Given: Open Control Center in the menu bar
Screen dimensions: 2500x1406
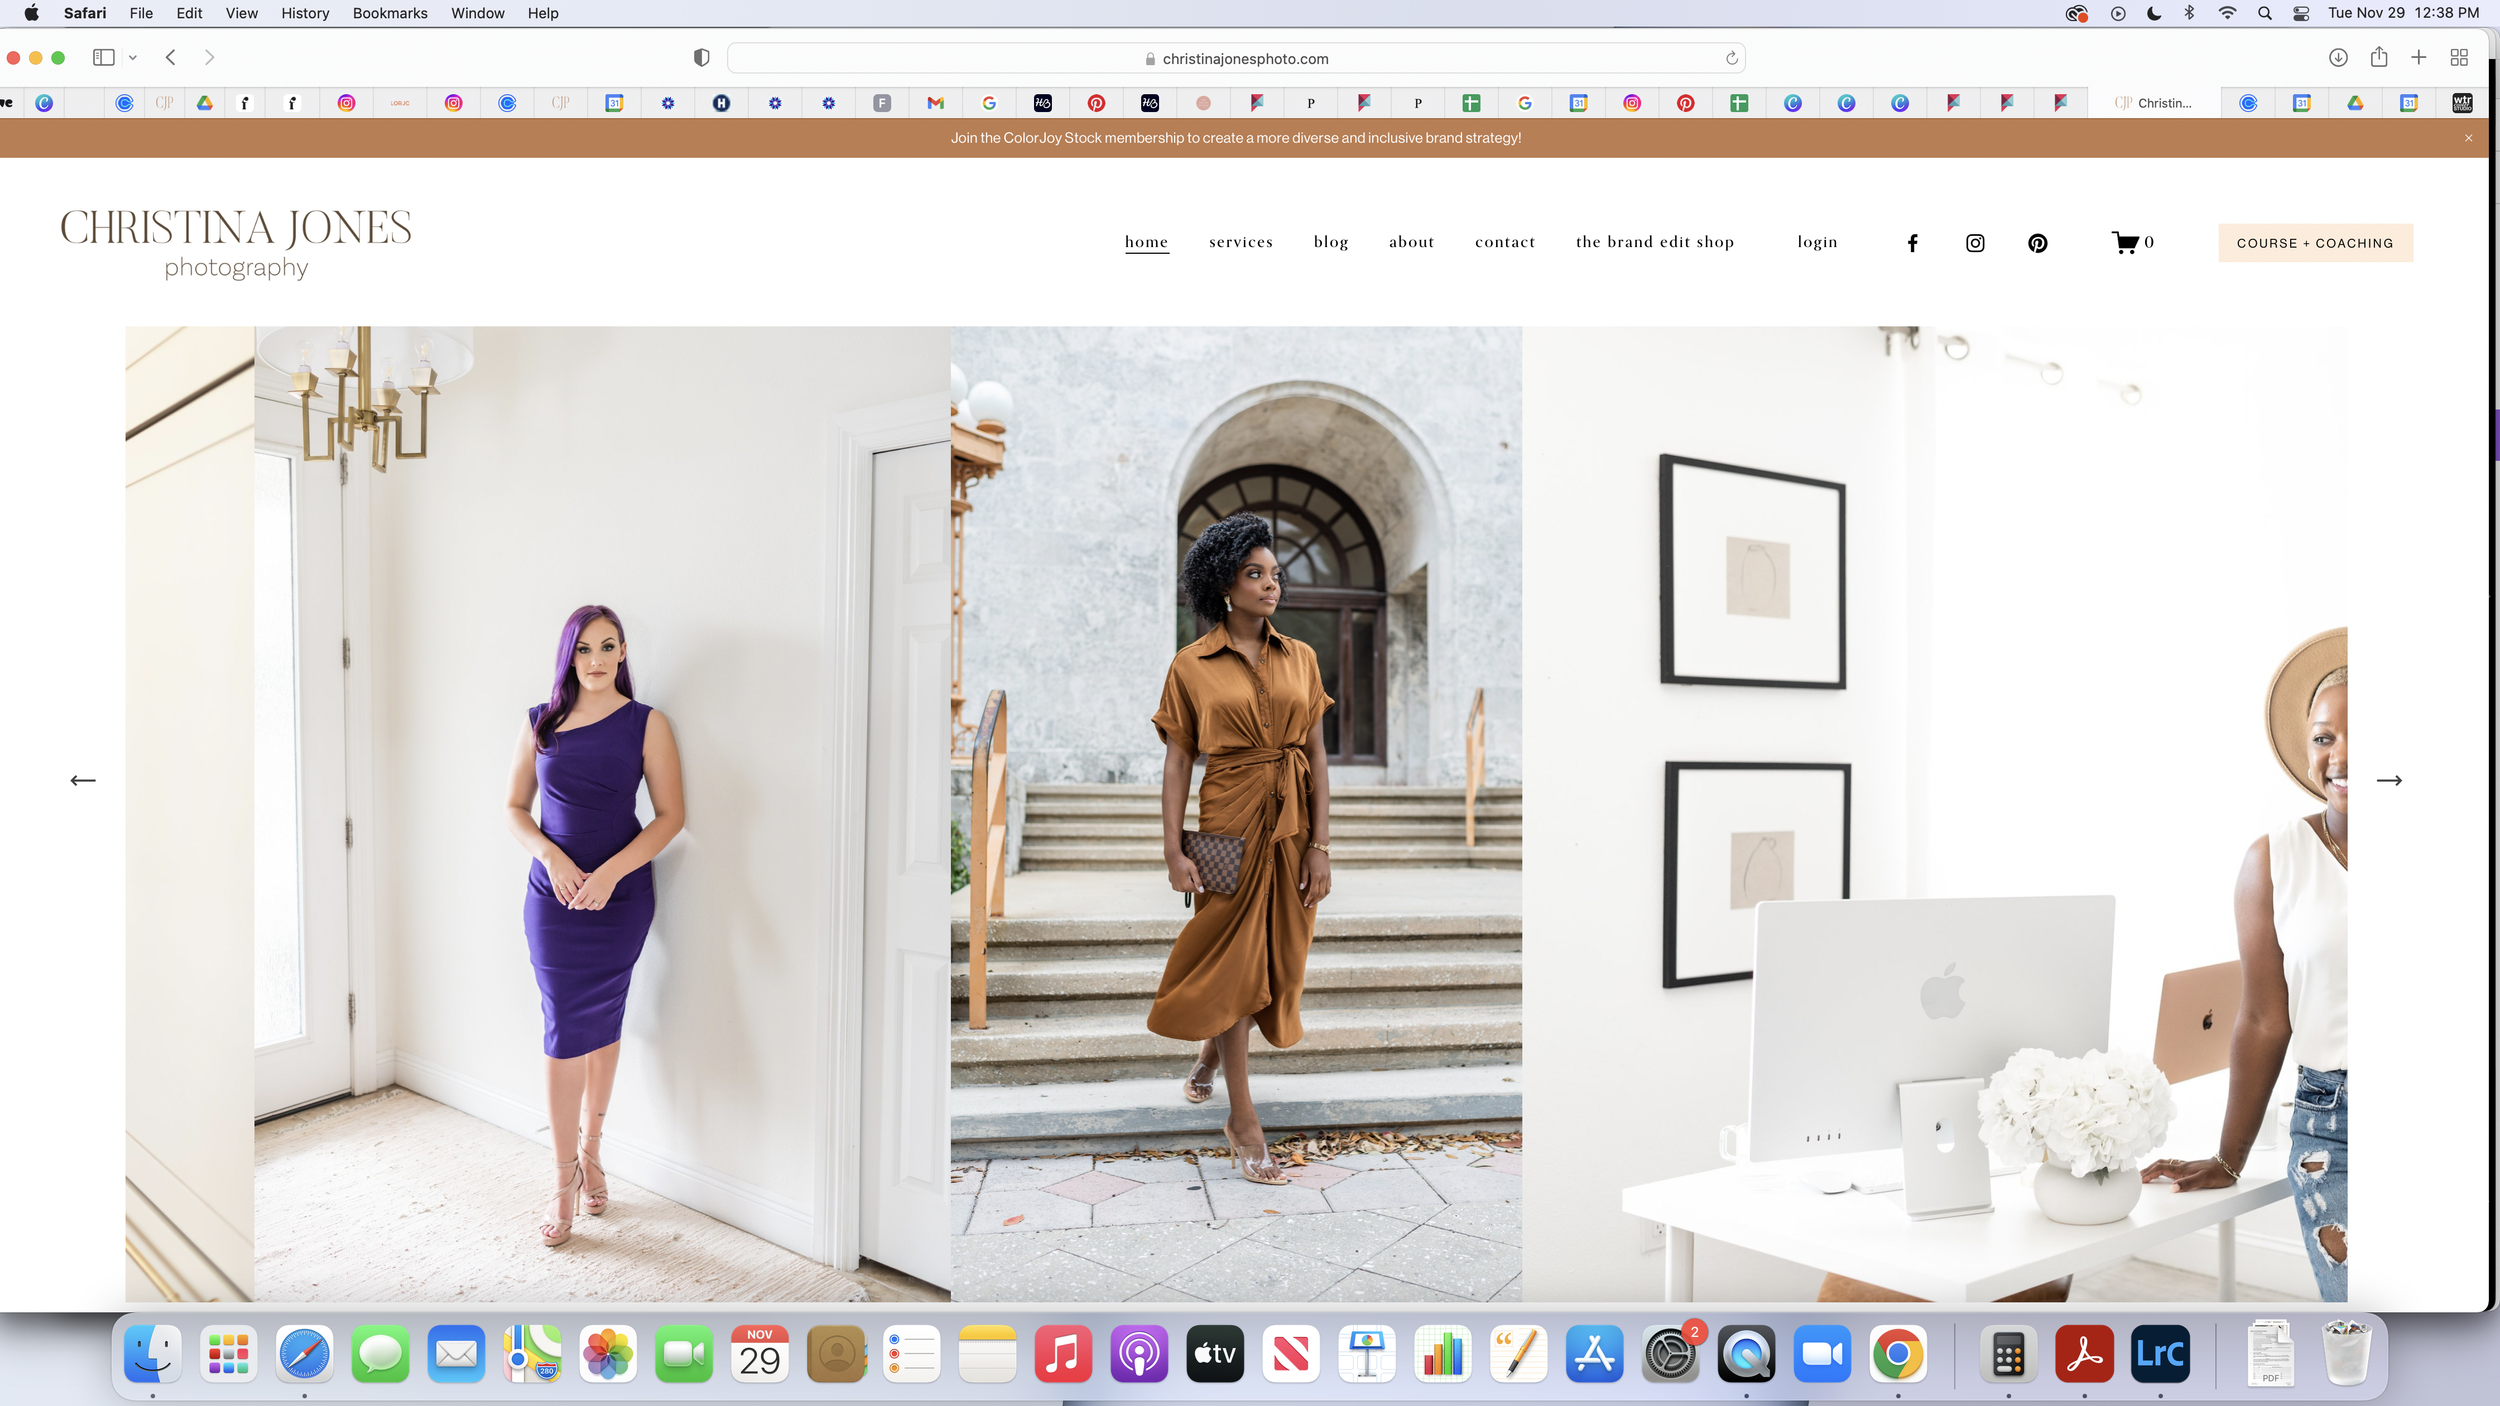Looking at the screenshot, I should (2301, 13).
